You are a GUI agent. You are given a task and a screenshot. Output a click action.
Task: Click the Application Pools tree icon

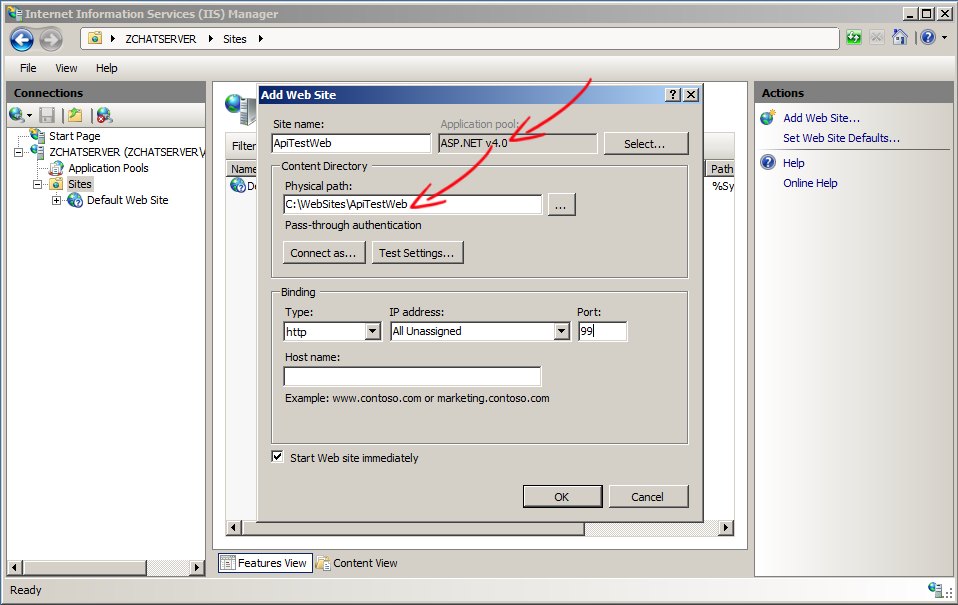56,167
